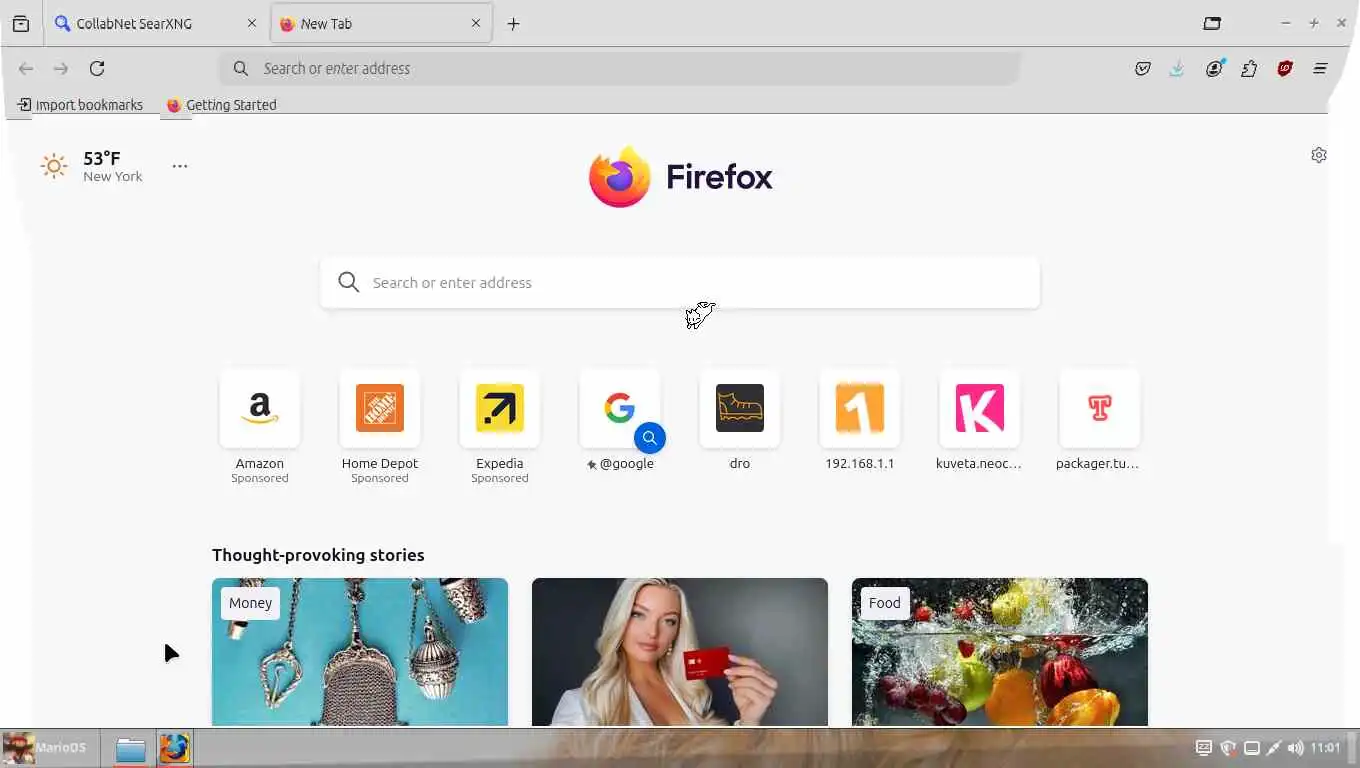Click the network plug tray icon
Screen dimensions: 1360x768
1273,748
